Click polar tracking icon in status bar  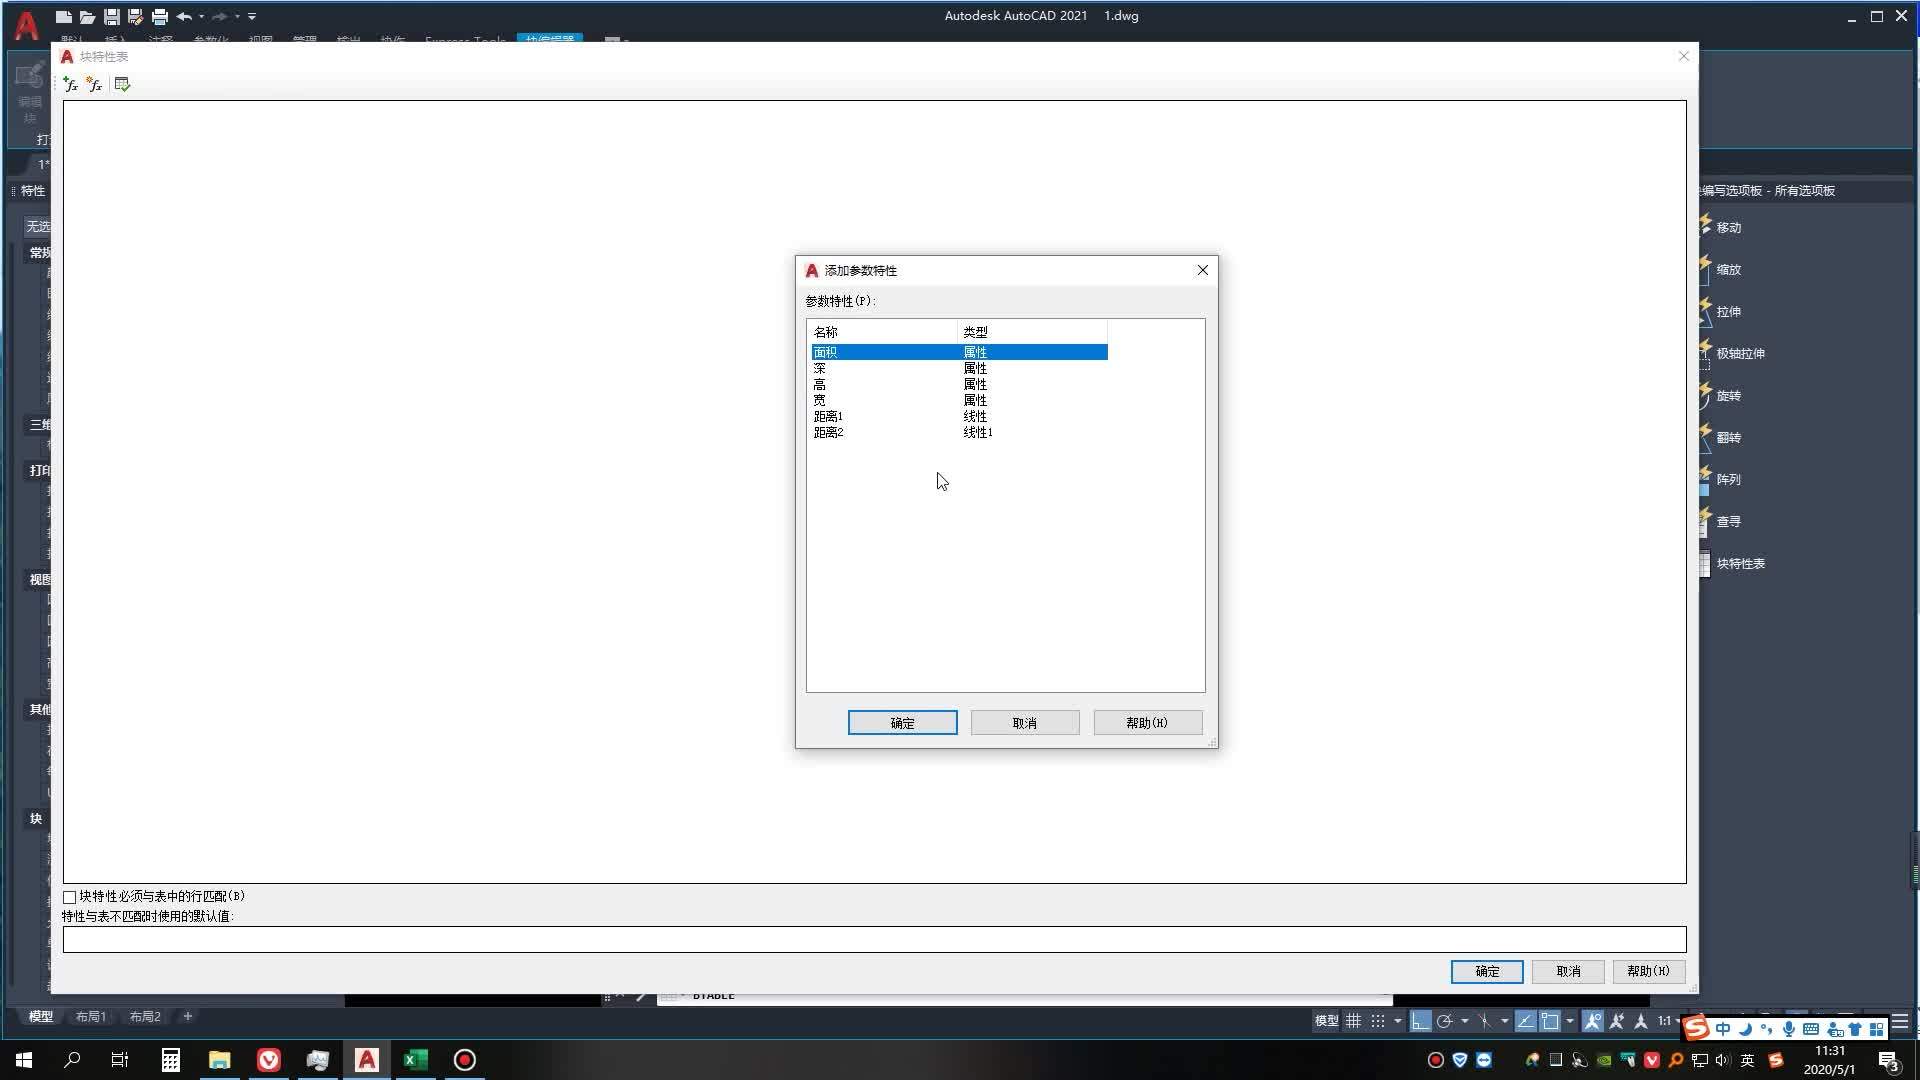[1444, 1021]
